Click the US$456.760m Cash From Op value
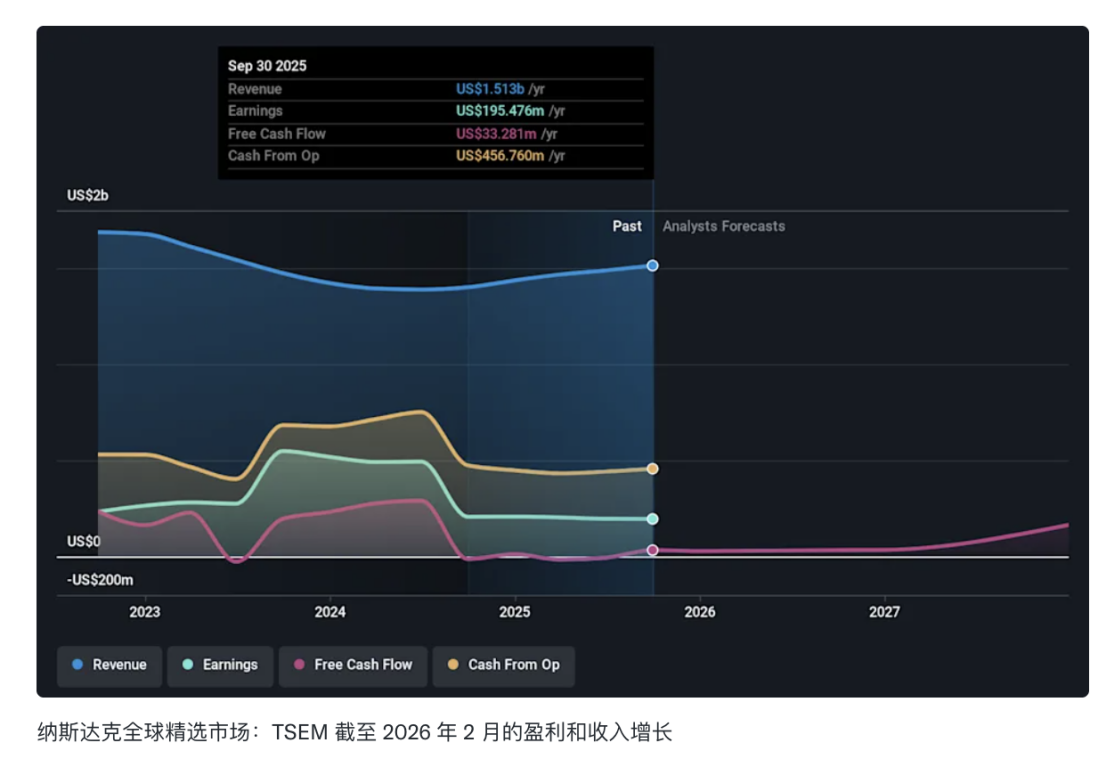1107x759 pixels. click(x=500, y=156)
